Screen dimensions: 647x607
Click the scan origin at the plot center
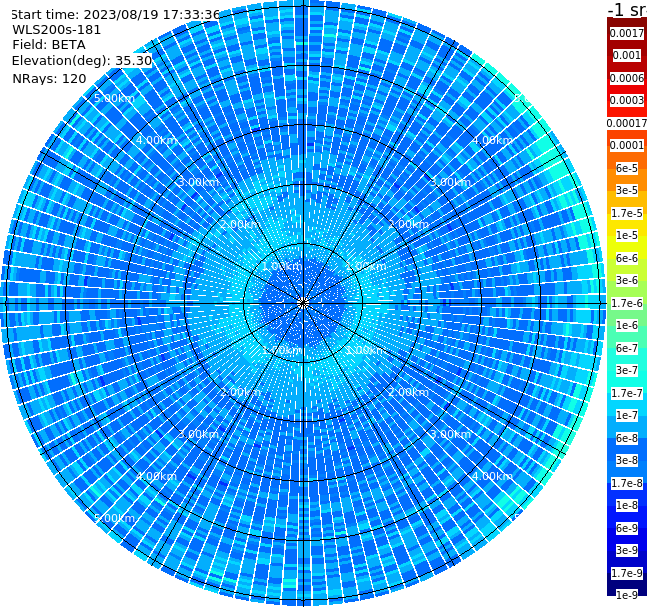pyautogui.click(x=303, y=304)
